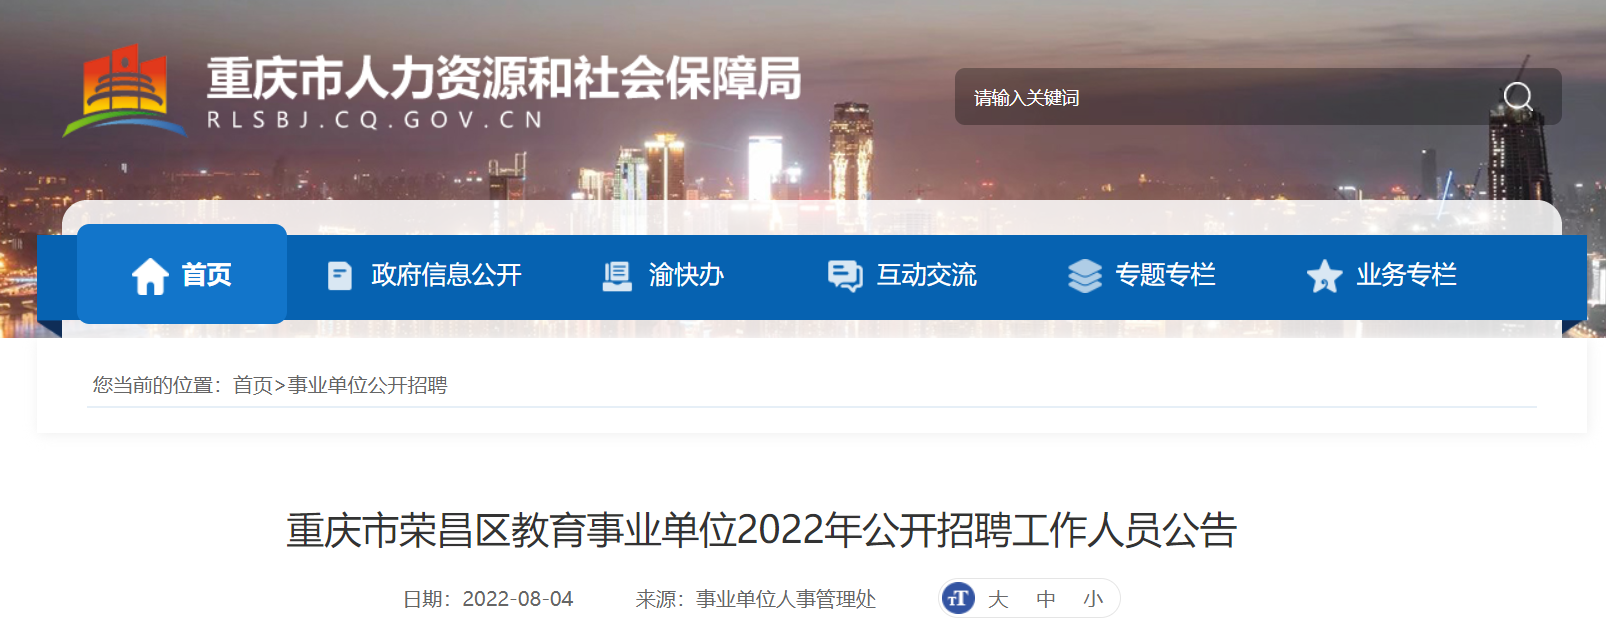Click the 渝快办 service icon
The width and height of the screenshot is (1606, 637).
pyautogui.click(x=617, y=276)
